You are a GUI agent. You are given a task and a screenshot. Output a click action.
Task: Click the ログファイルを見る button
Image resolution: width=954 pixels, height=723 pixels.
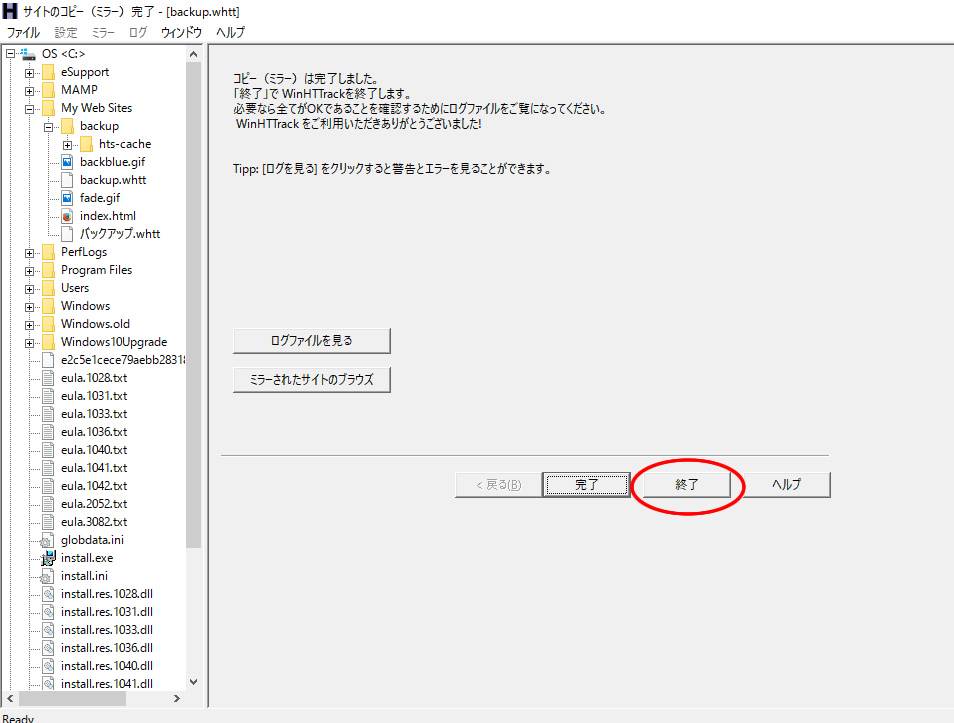click(311, 341)
